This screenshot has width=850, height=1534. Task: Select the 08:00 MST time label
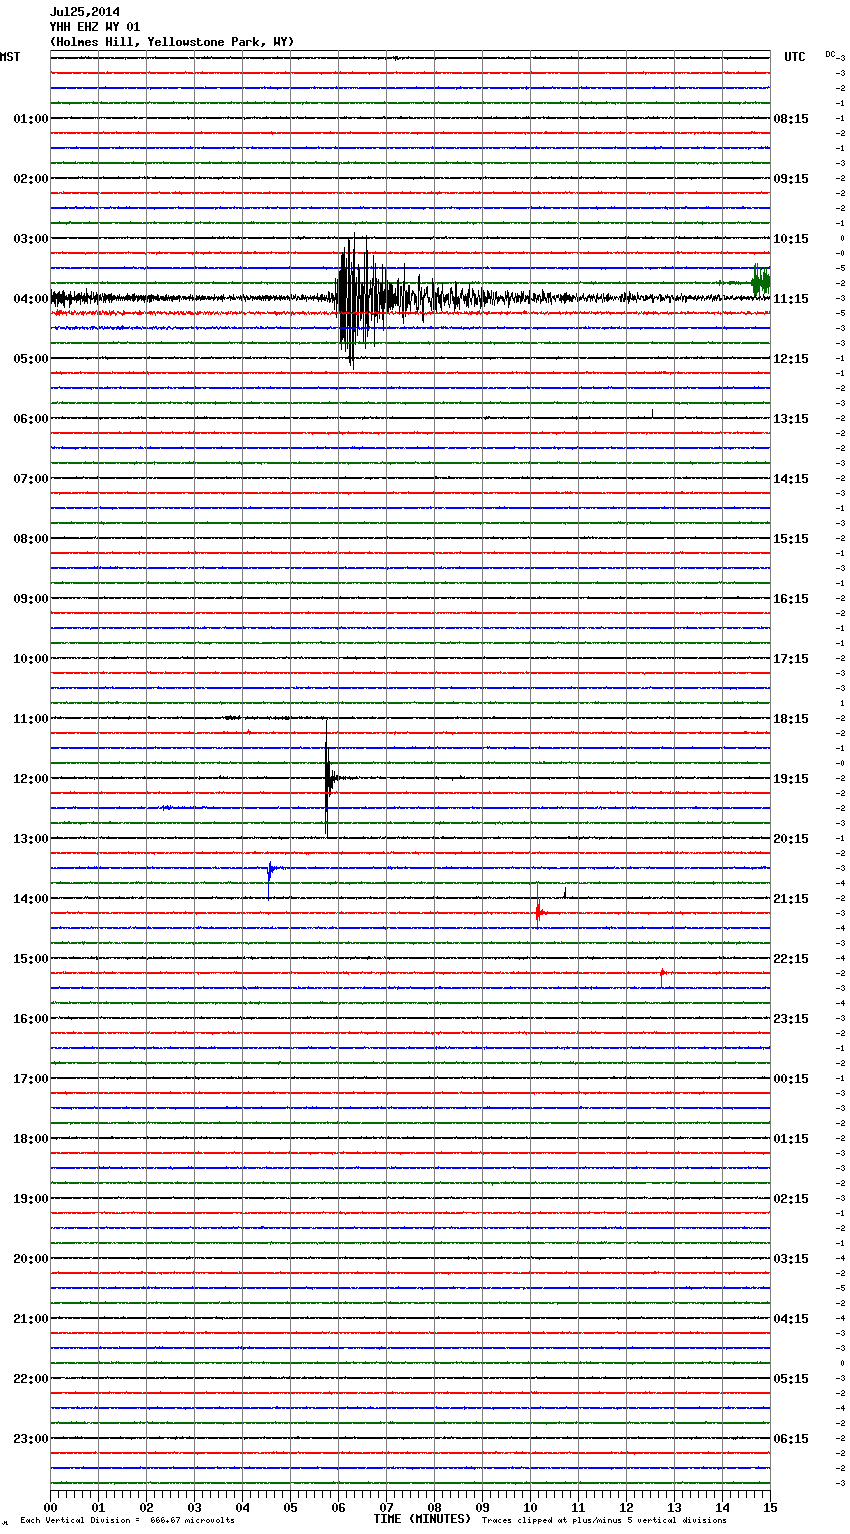tap(31, 539)
